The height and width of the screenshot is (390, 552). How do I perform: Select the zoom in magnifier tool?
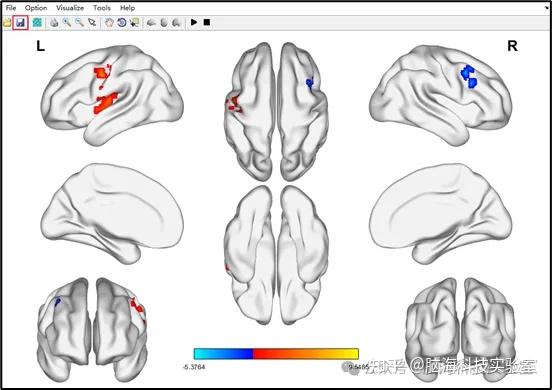pos(67,23)
